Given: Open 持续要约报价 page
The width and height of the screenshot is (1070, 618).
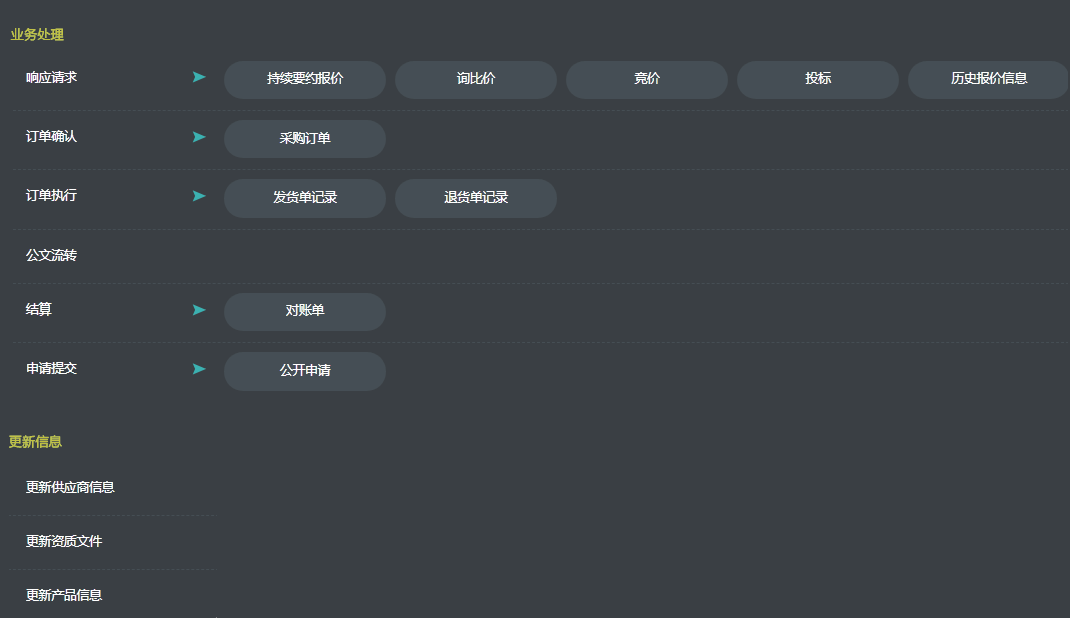Looking at the screenshot, I should (305, 79).
